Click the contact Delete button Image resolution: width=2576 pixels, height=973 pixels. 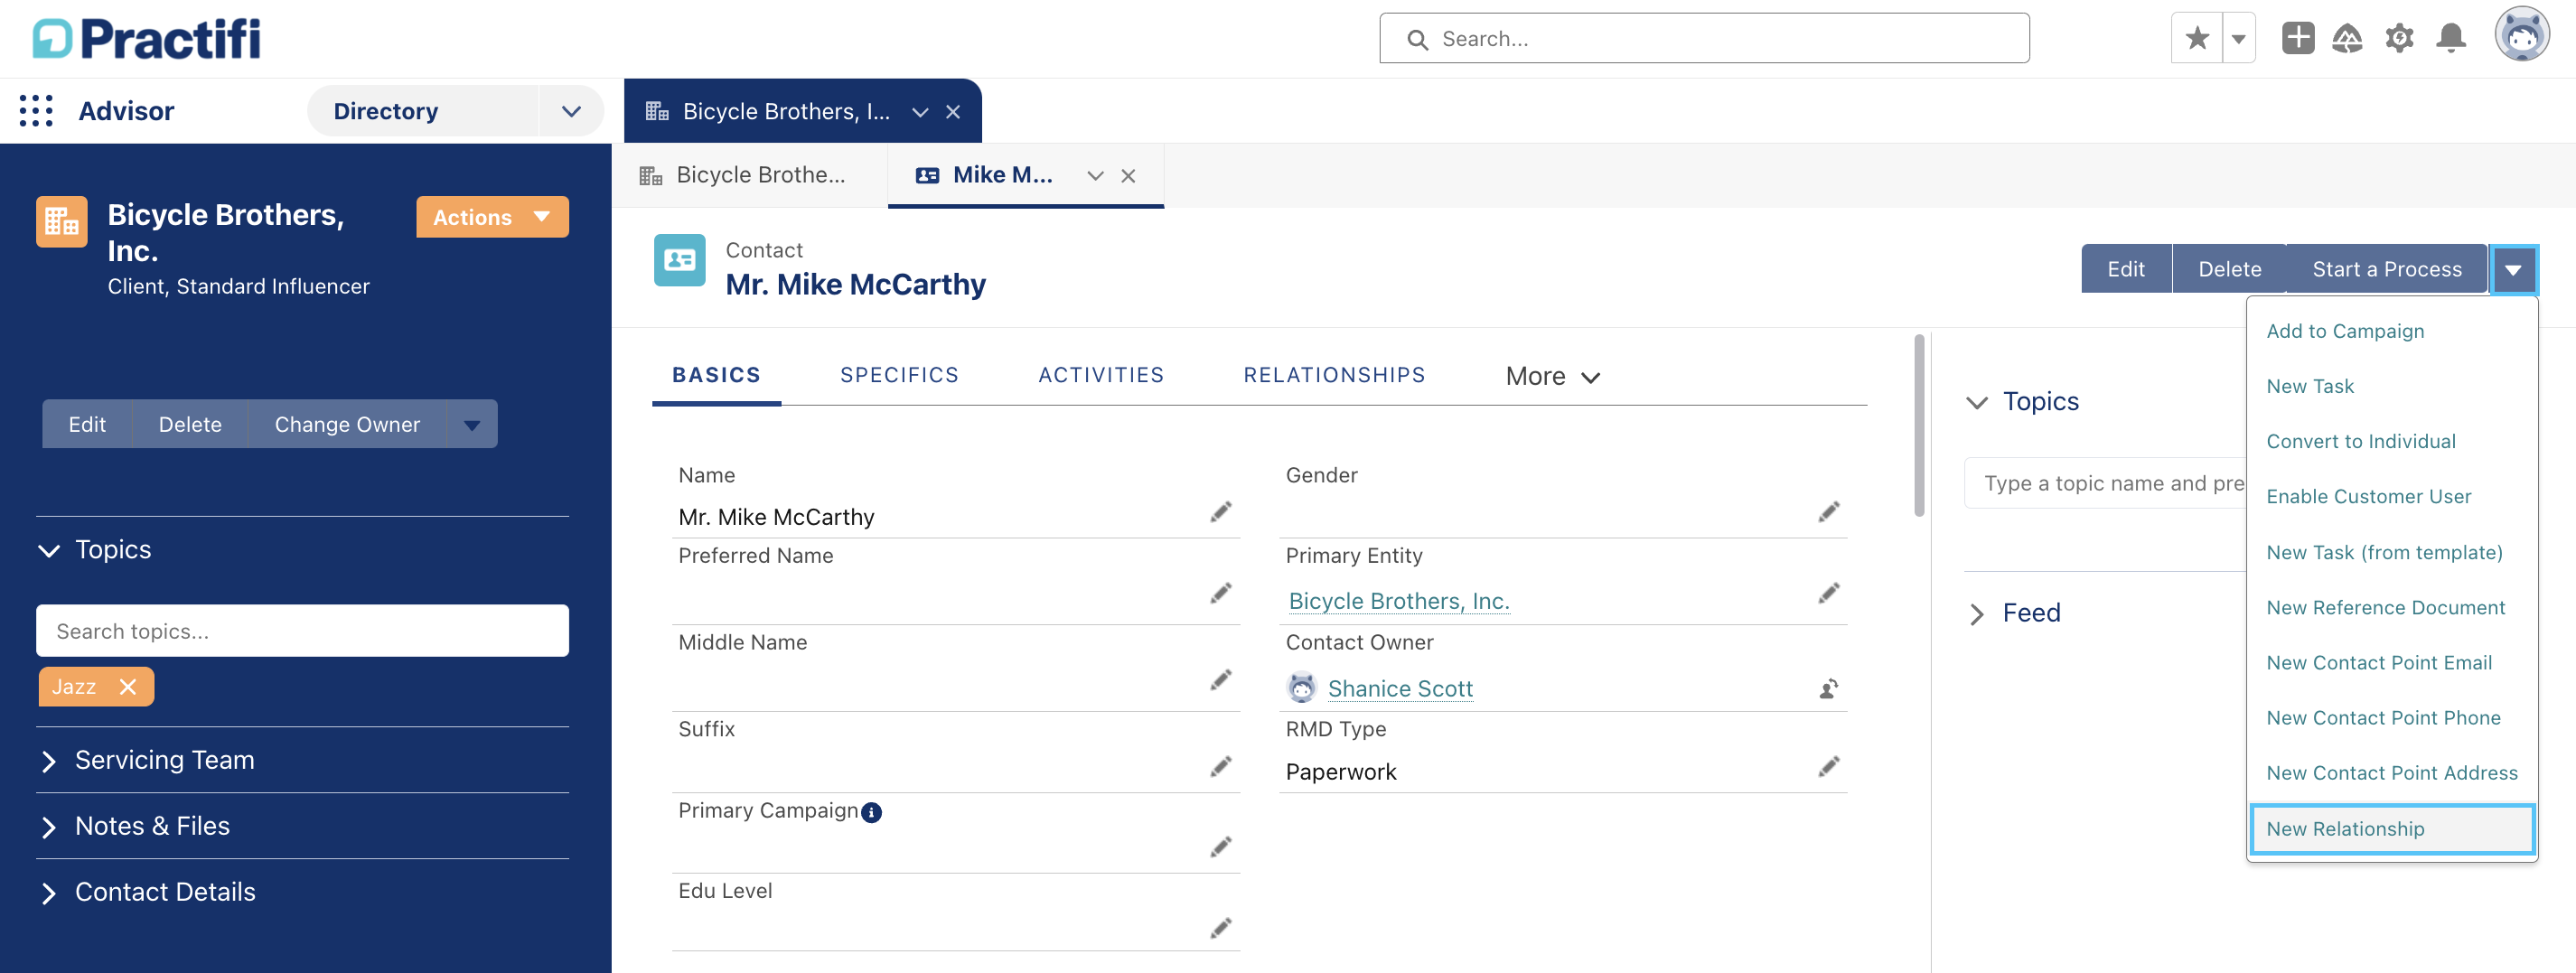(x=2229, y=269)
